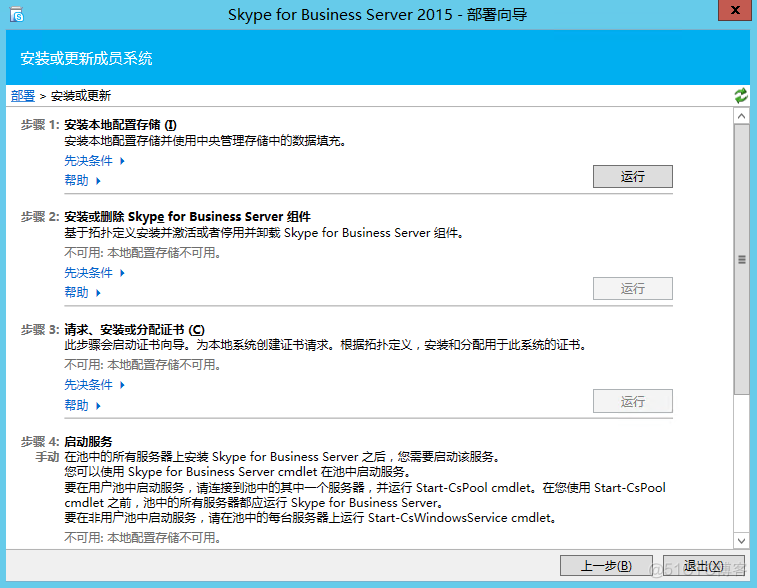
Task: Expand 帮助 under step 1
Action: point(83,181)
